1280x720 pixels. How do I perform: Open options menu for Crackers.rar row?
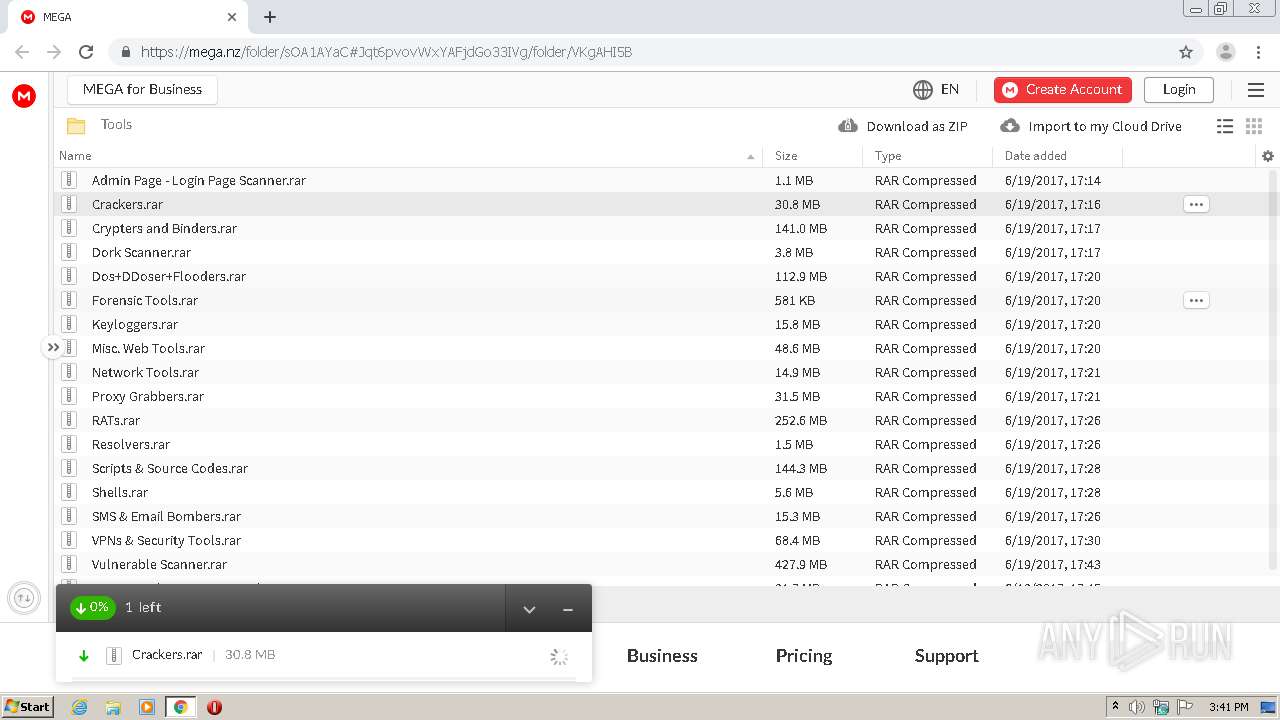pyautogui.click(x=1196, y=204)
